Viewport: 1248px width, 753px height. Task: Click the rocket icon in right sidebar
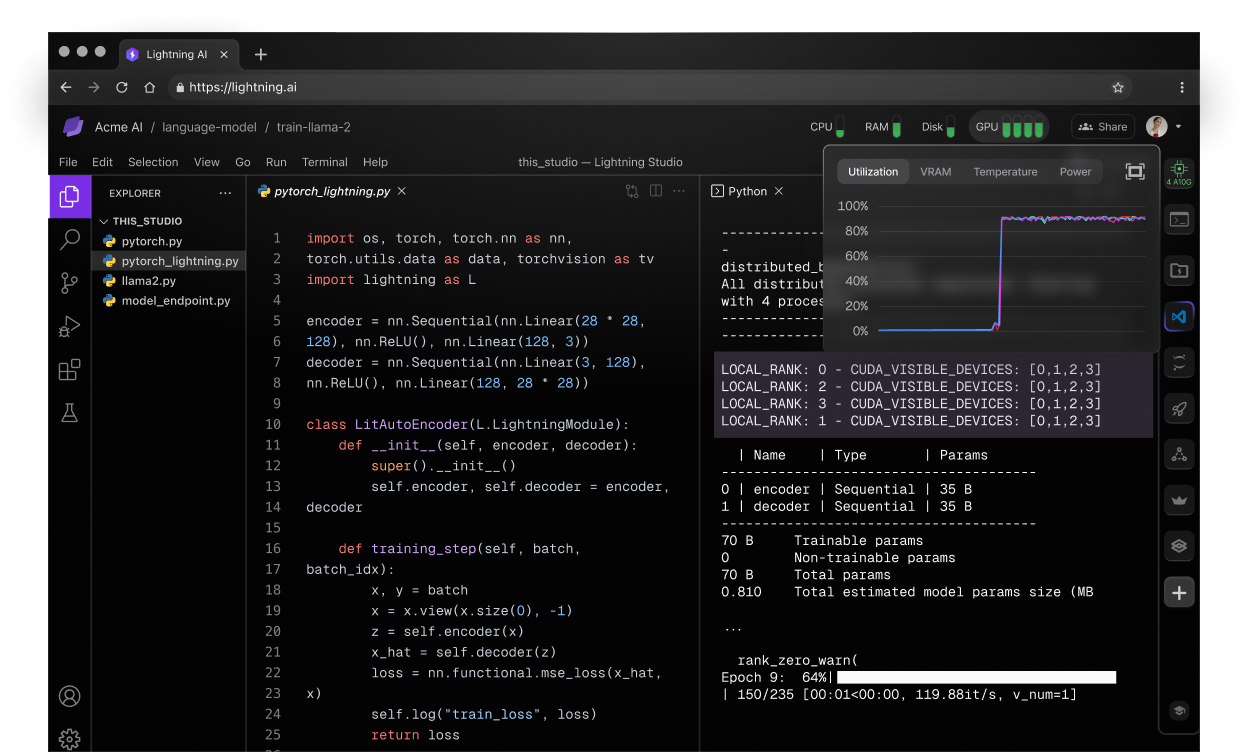1179,408
